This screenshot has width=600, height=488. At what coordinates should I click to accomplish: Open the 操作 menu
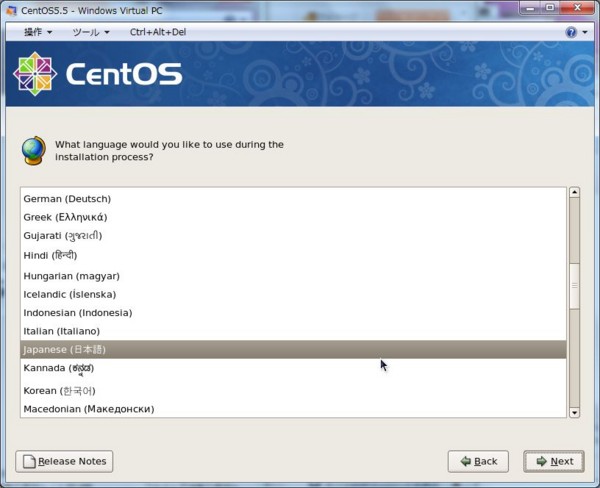pos(38,32)
